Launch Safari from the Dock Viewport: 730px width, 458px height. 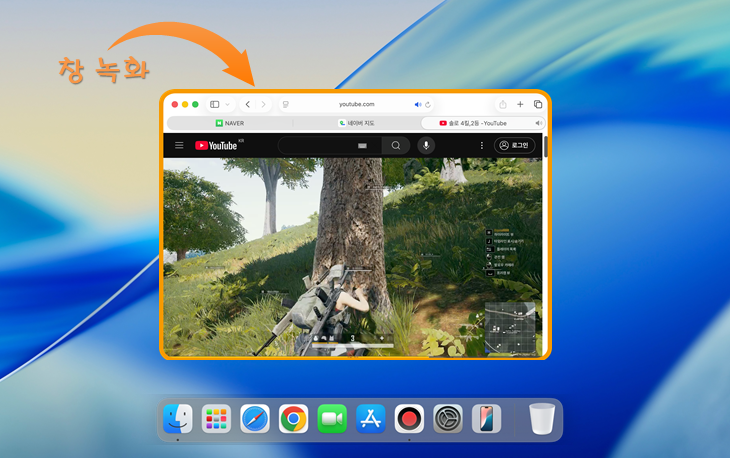[255, 419]
